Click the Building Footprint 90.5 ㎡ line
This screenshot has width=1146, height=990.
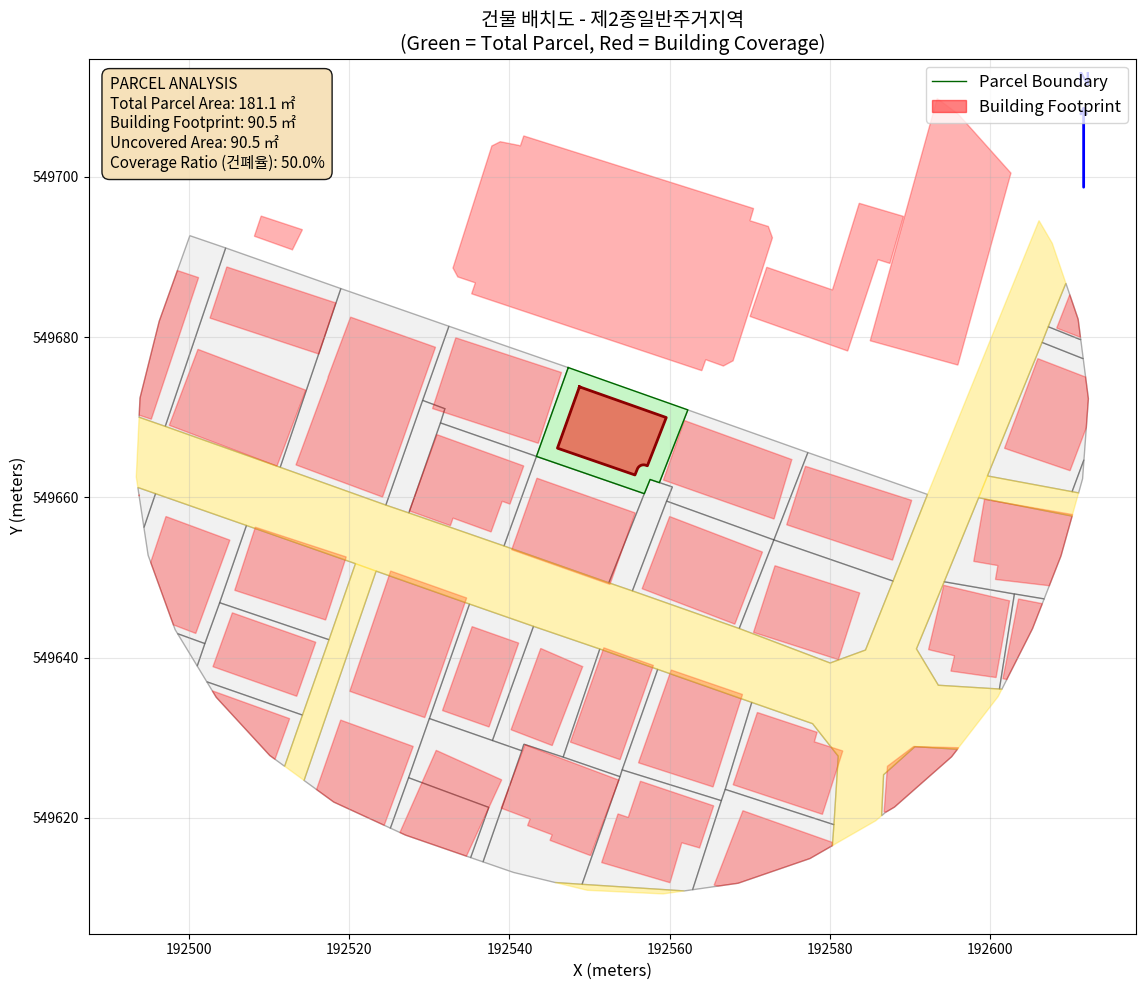[x=203, y=123]
